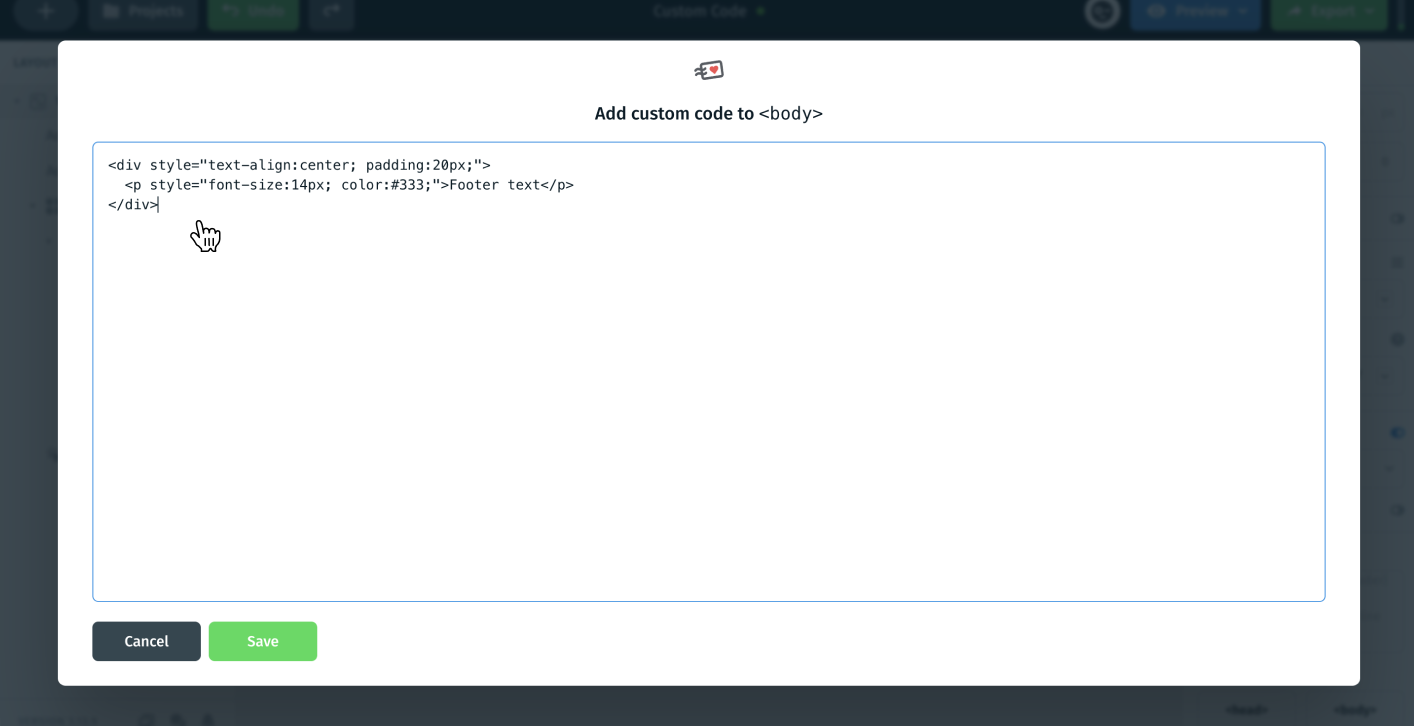Screen dimensions: 1414x726
Task: Click the 'color:#333' value in code
Action: (x=382, y=185)
